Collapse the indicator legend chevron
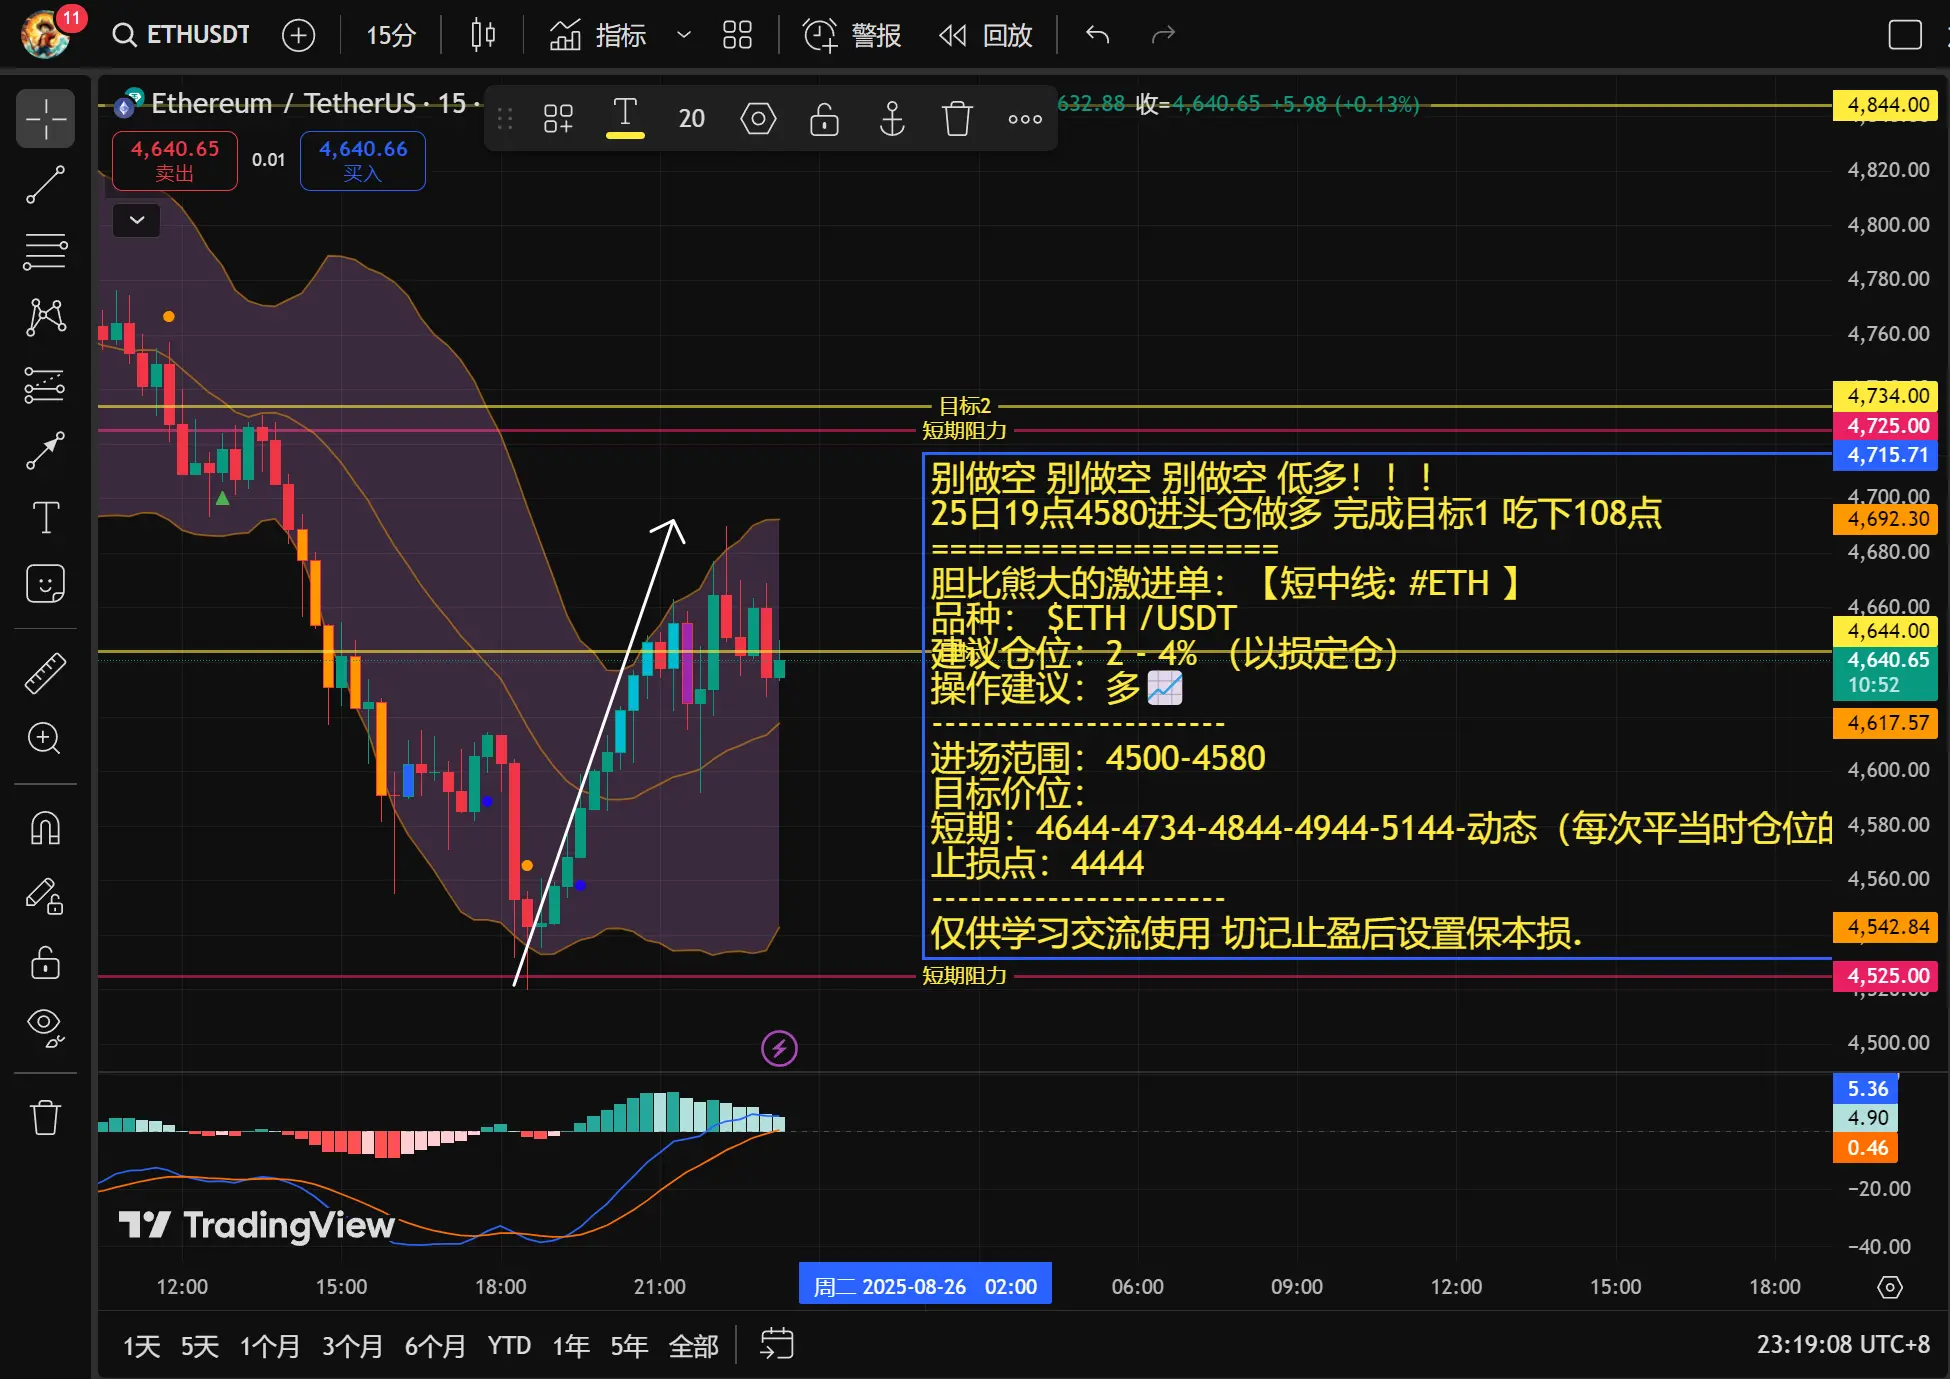This screenshot has width=1950, height=1379. point(137,220)
